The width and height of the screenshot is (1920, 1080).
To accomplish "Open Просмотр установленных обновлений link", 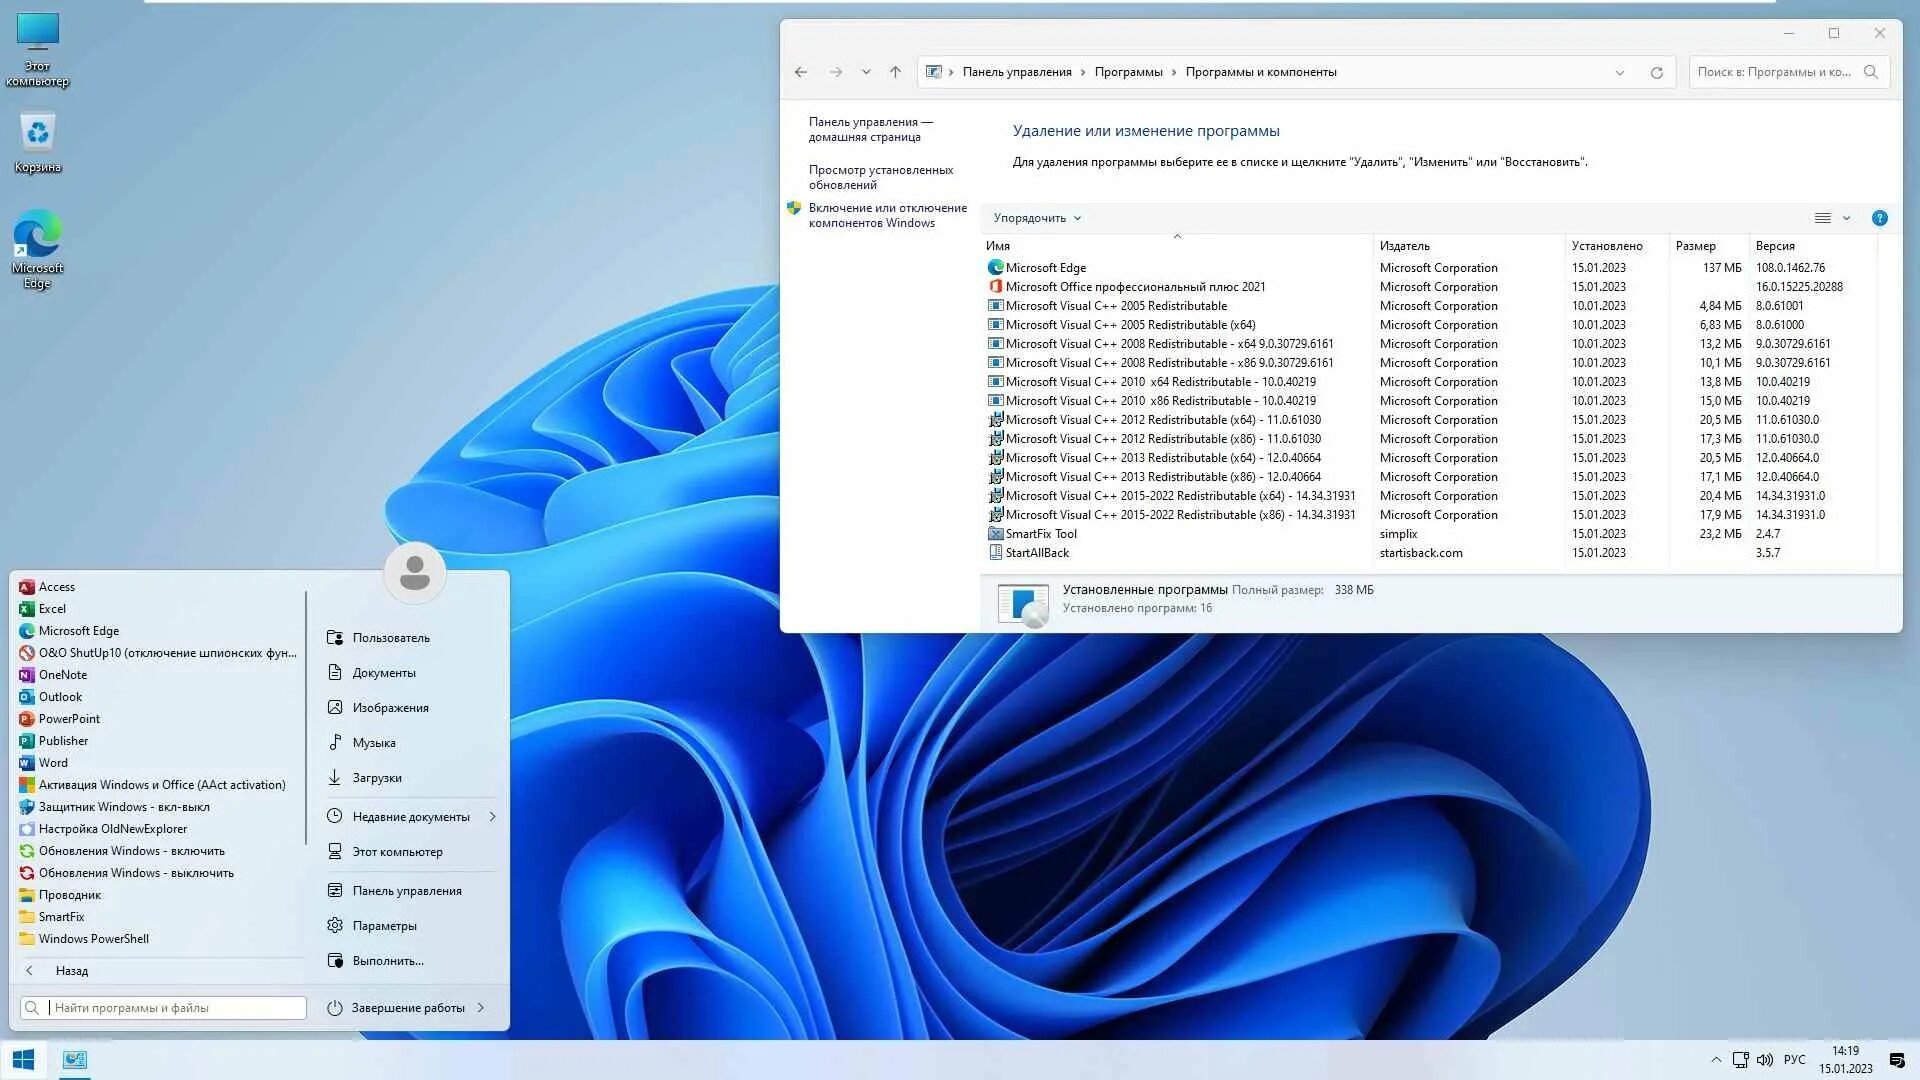I will click(880, 177).
